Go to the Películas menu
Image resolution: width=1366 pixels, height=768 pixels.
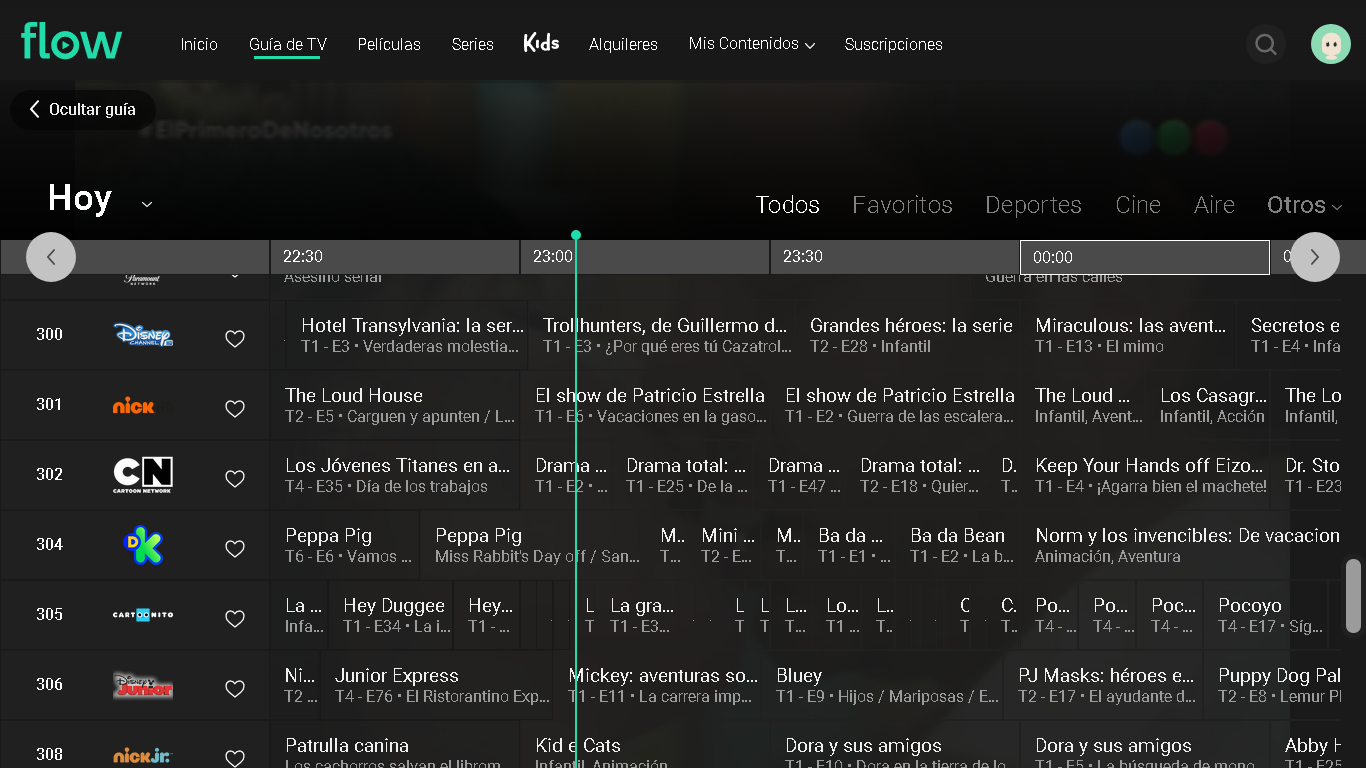pyautogui.click(x=389, y=44)
